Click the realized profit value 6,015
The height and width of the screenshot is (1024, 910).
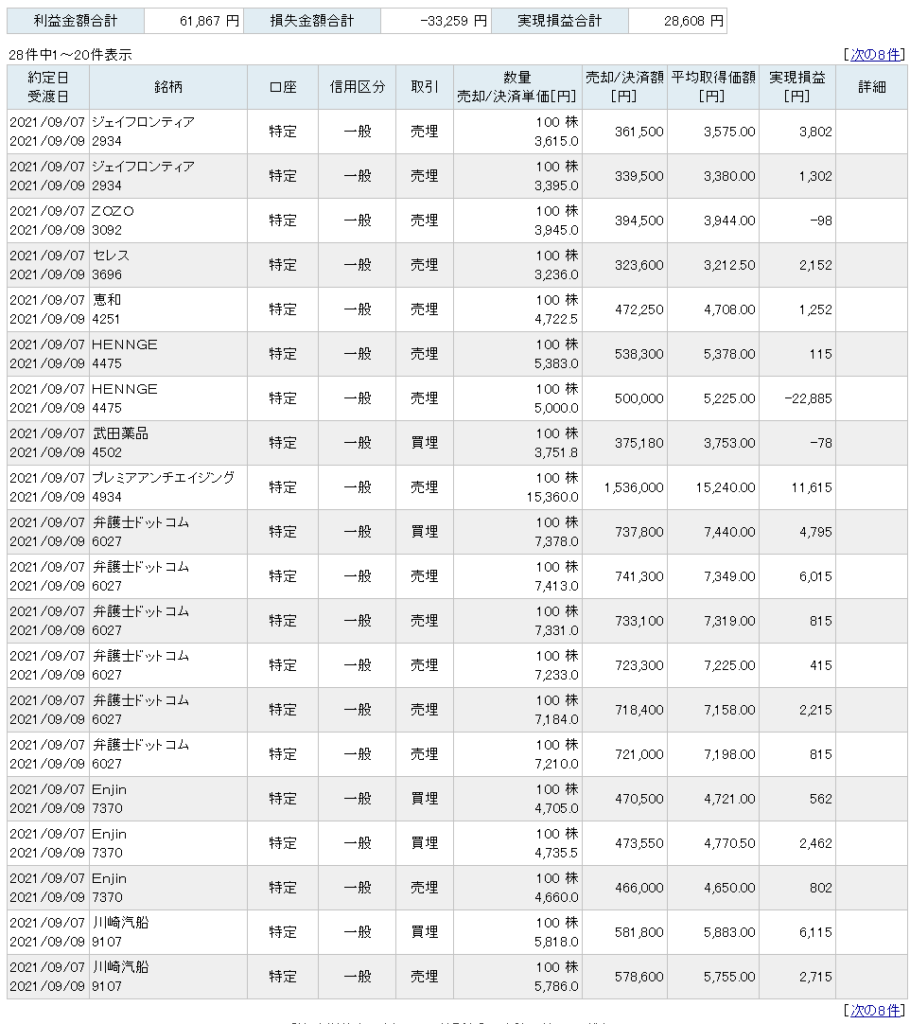click(x=815, y=576)
